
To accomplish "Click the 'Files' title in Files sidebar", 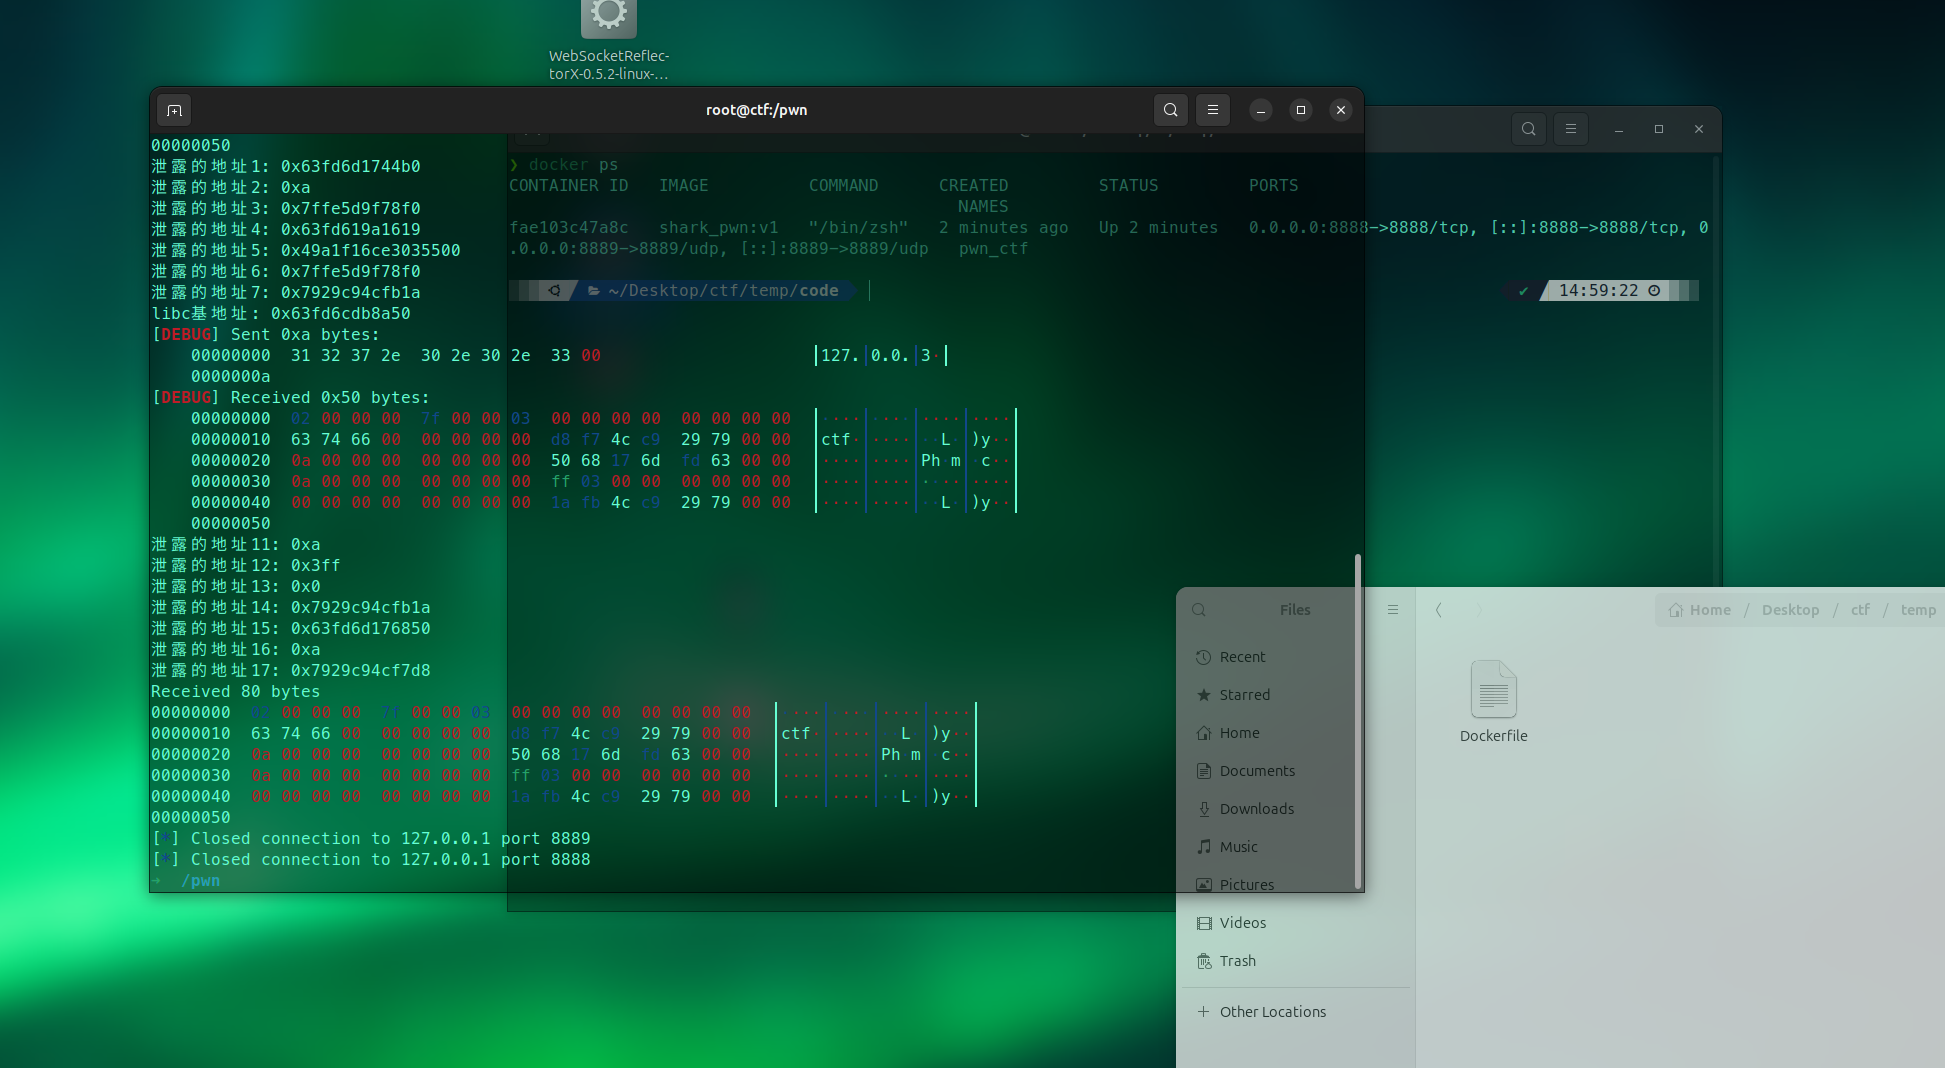I will tap(1295, 610).
